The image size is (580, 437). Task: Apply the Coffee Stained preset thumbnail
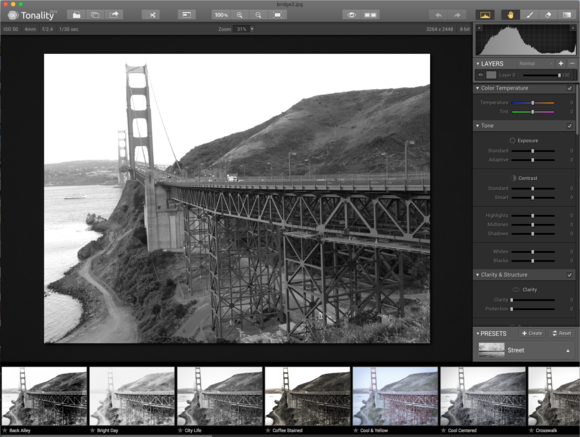click(307, 396)
